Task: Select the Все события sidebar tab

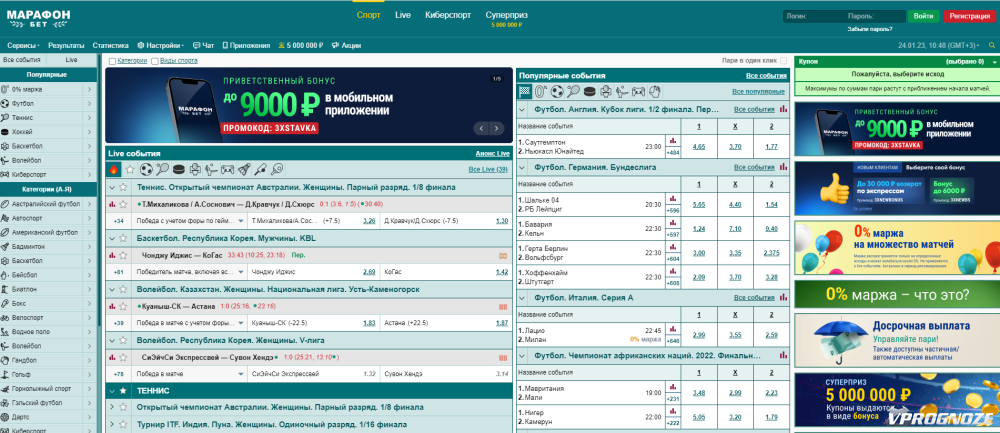Action: coord(22,59)
